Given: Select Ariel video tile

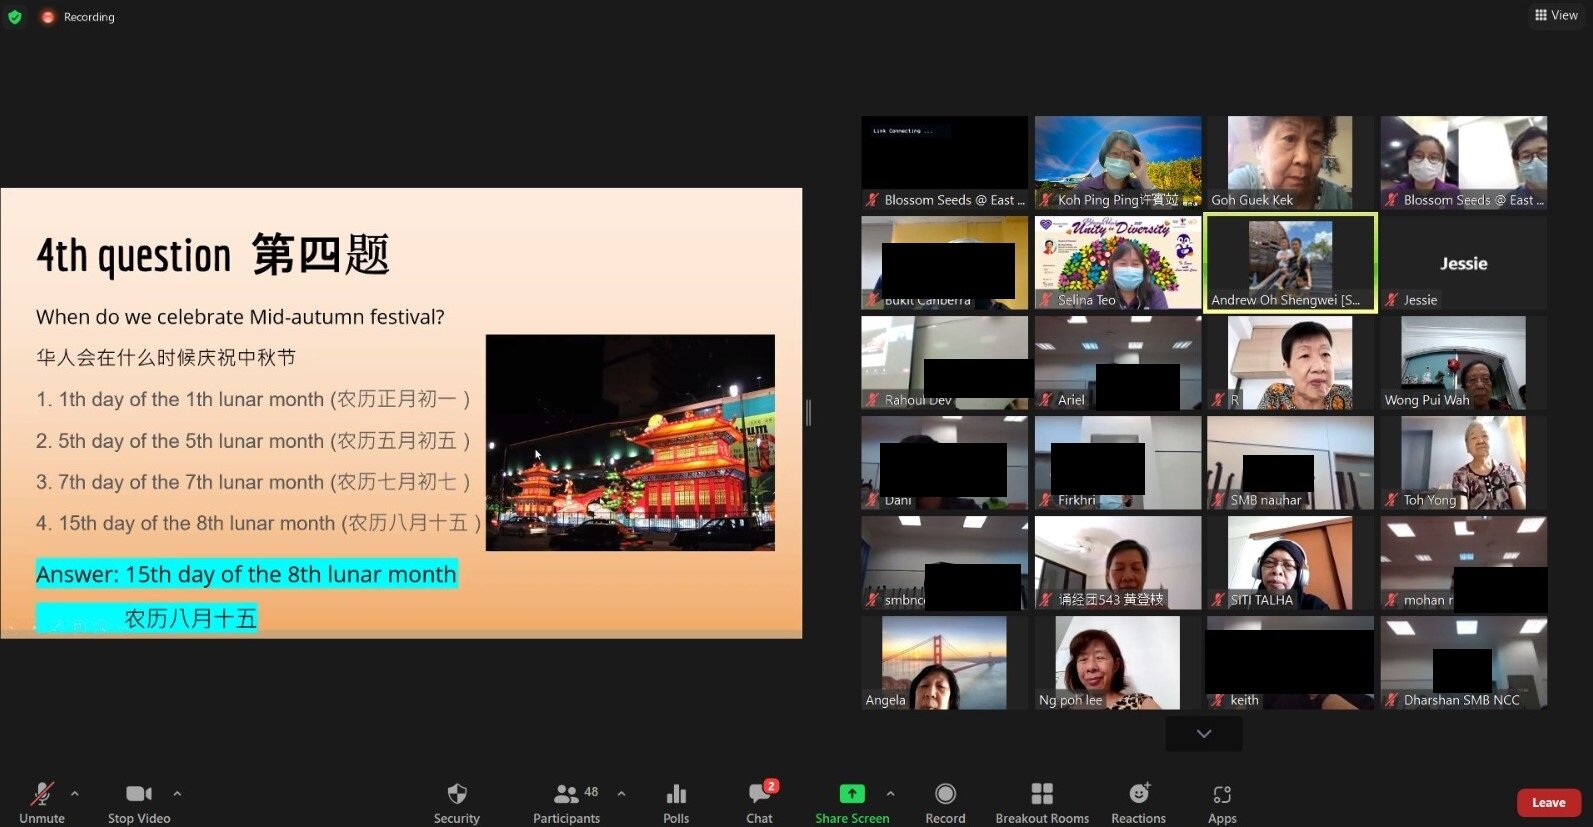Looking at the screenshot, I should pos(1118,363).
